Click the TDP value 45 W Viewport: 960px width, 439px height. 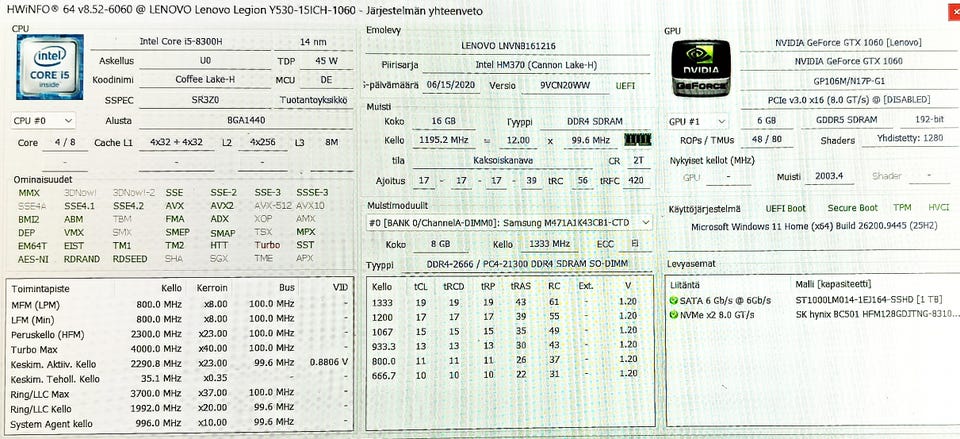click(x=326, y=61)
